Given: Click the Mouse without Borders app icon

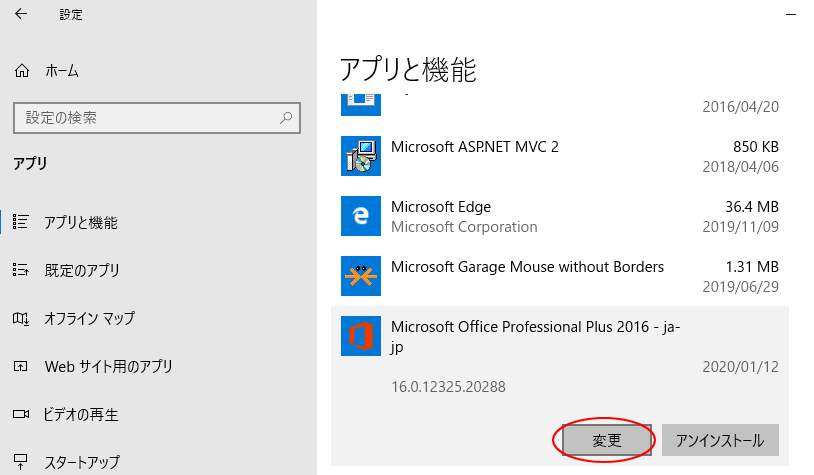Looking at the screenshot, I should (361, 276).
